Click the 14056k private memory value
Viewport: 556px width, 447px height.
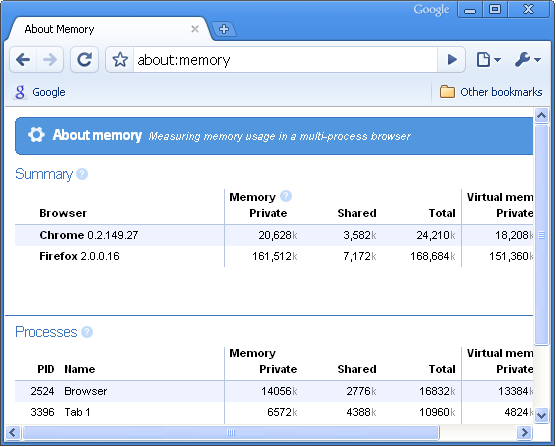[279, 391]
